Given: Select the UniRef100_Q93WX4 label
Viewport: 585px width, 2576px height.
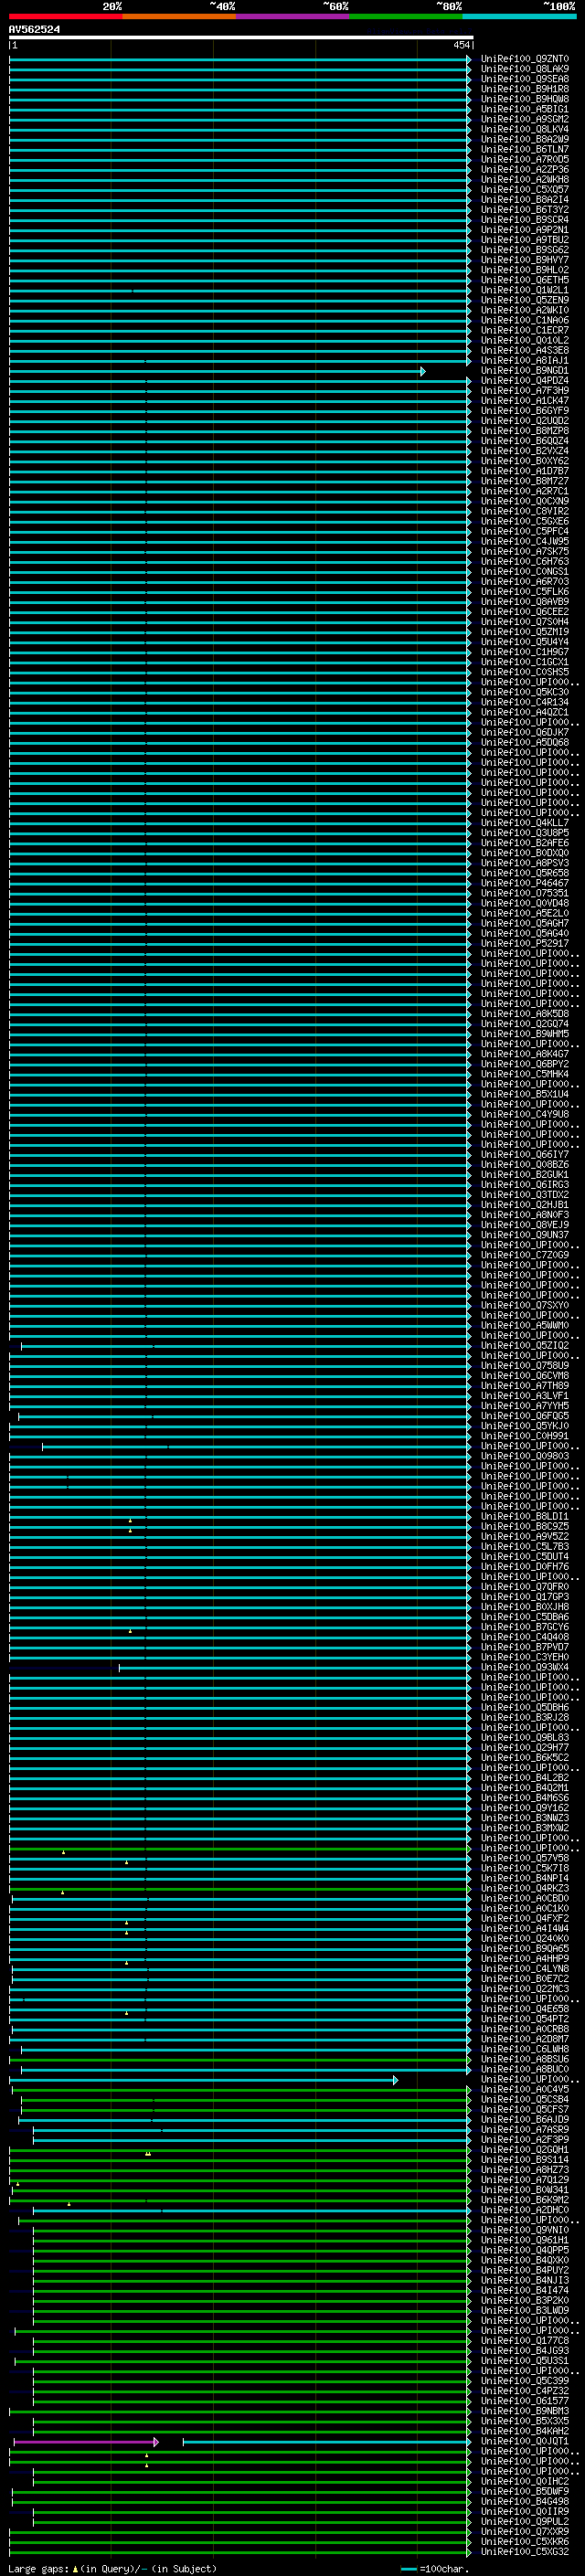Looking at the screenshot, I should coord(525,1667).
